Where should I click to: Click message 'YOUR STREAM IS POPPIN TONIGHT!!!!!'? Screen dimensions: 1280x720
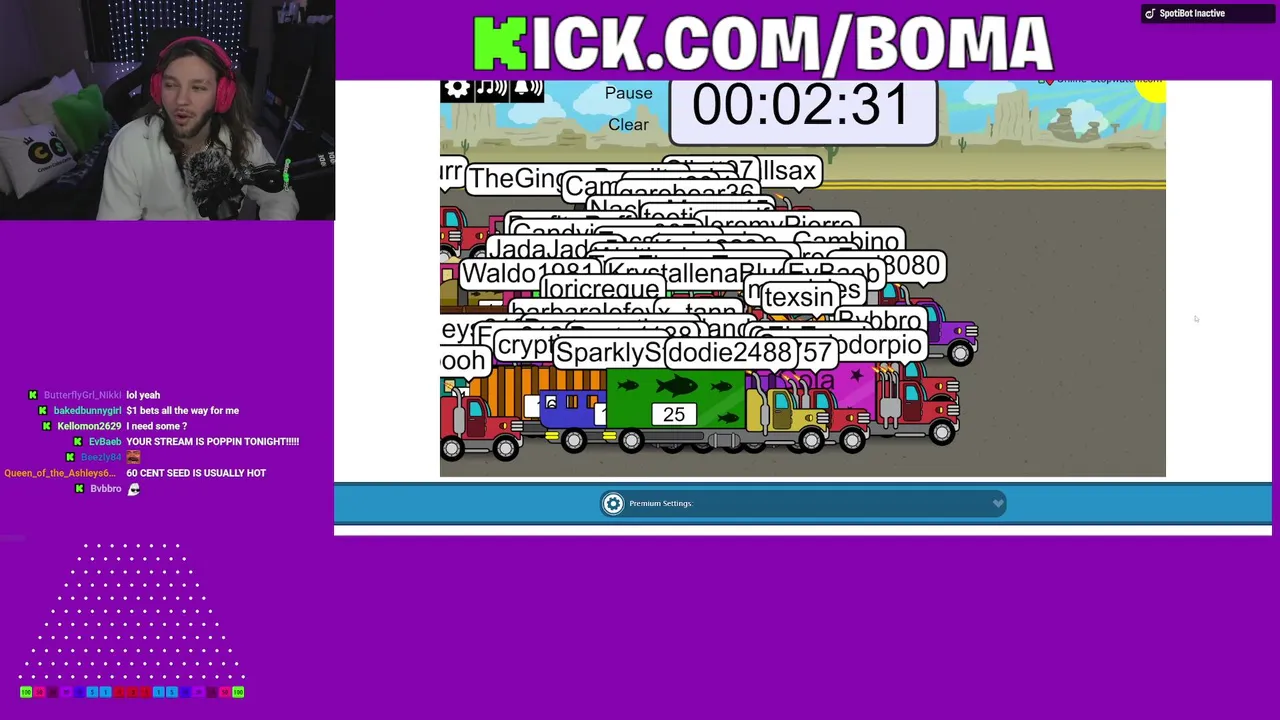point(212,442)
